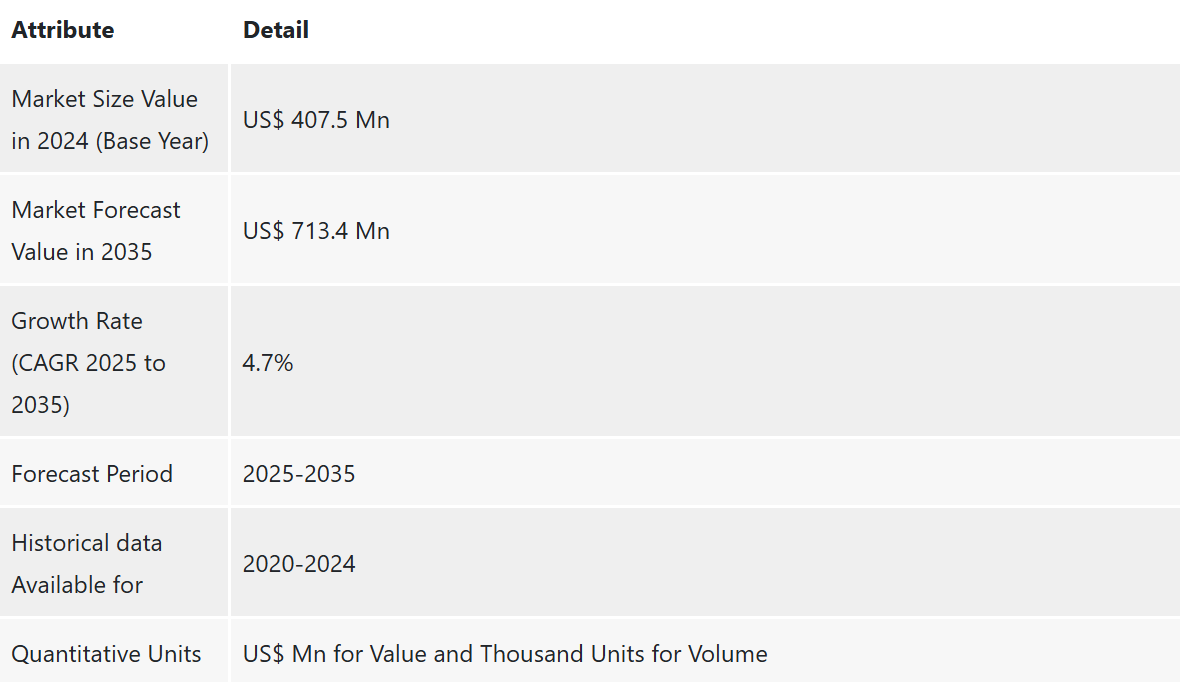This screenshot has width=1180, height=682.
Task: Click the 'Thousand Units for Volume' text
Action: coord(624,653)
